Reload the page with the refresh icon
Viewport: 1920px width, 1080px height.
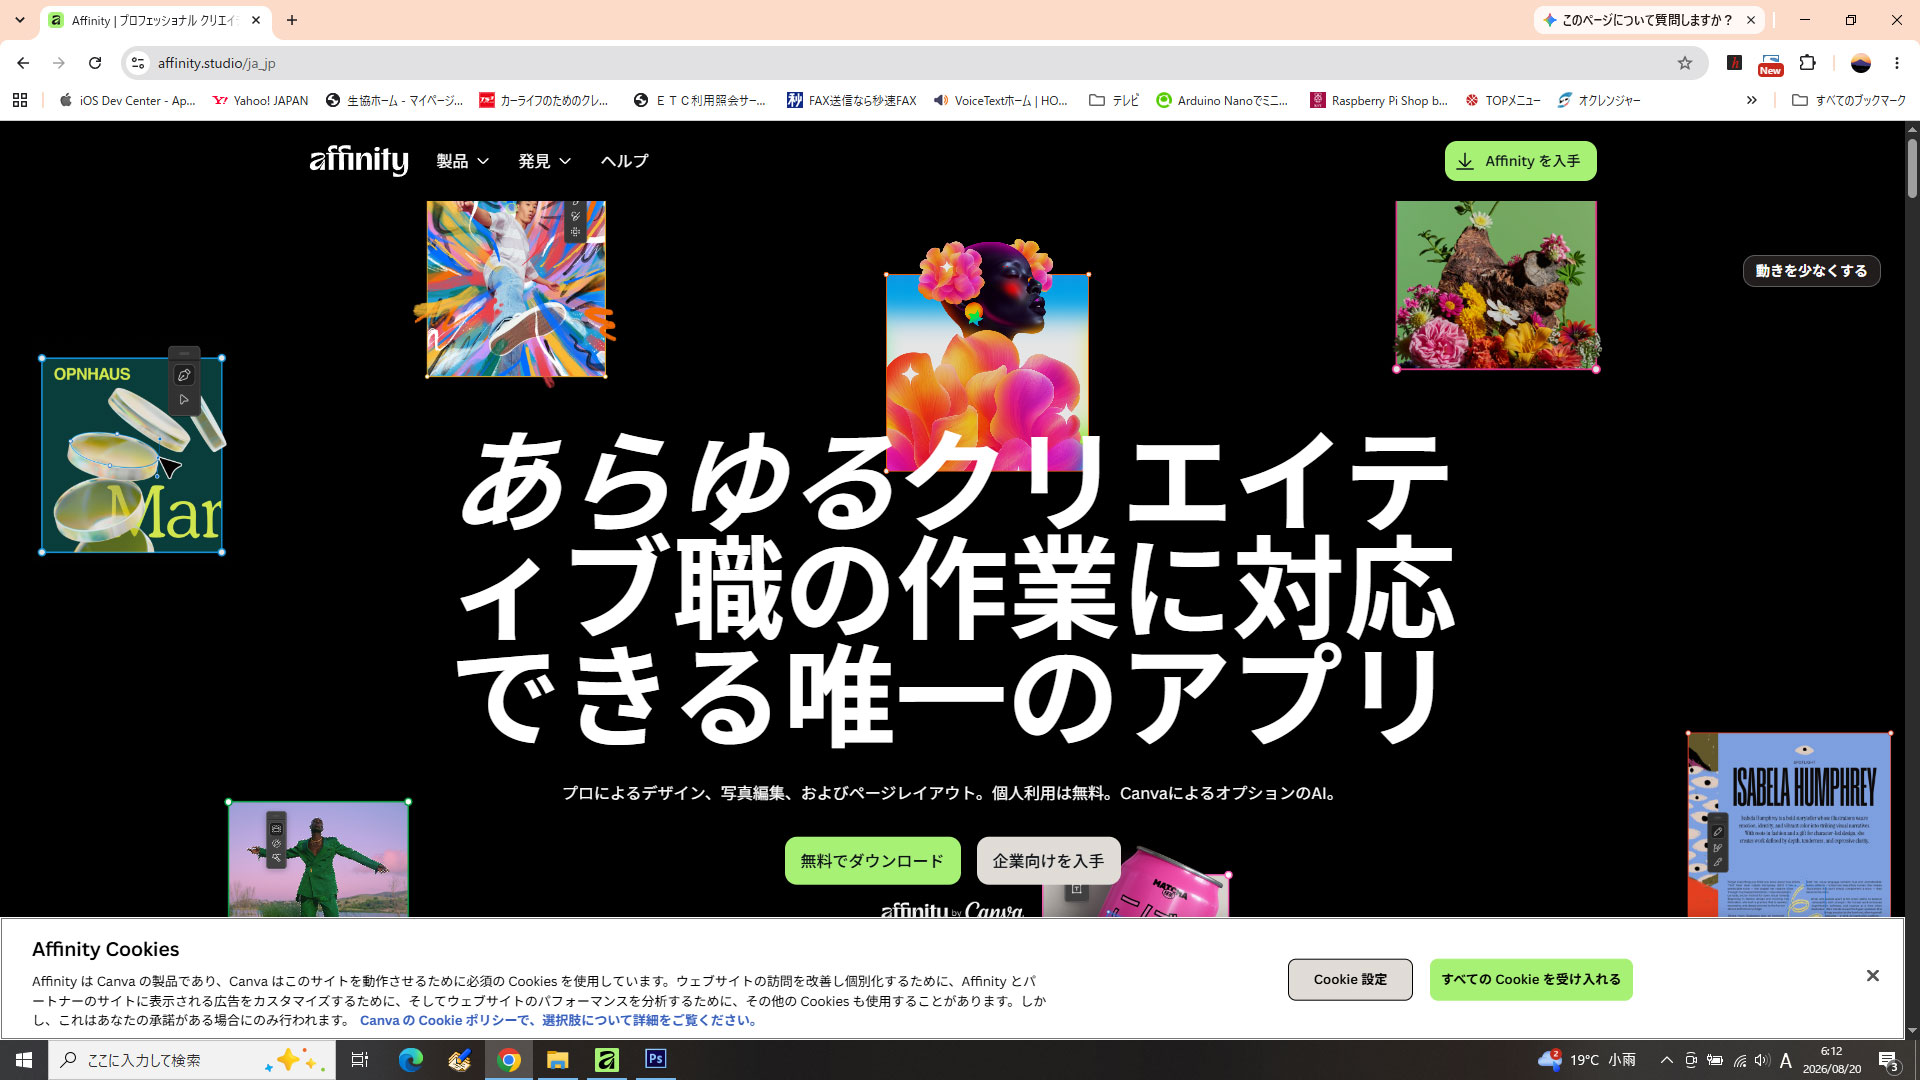pyautogui.click(x=95, y=63)
